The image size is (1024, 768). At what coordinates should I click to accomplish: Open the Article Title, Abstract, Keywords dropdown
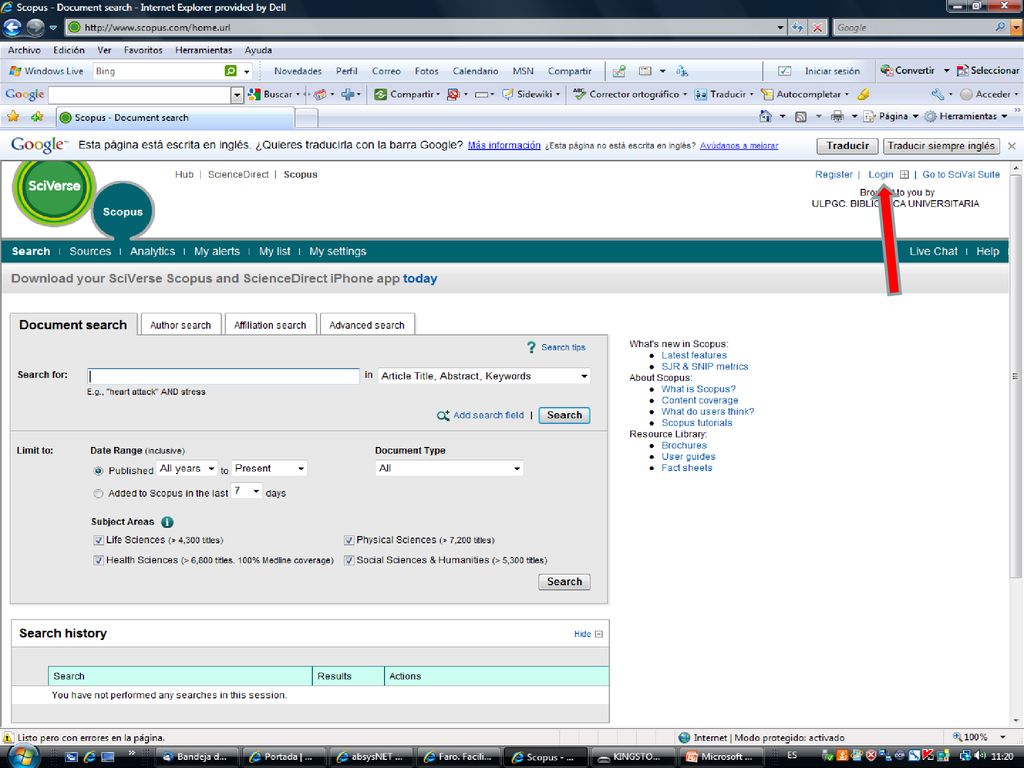click(x=484, y=376)
